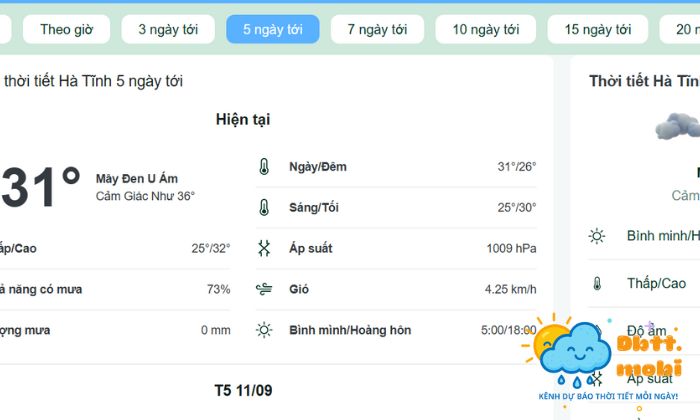Viewport: 700px width, 420px height.
Task: Click the Ngày/Đêm thermometer icon
Action: (264, 167)
